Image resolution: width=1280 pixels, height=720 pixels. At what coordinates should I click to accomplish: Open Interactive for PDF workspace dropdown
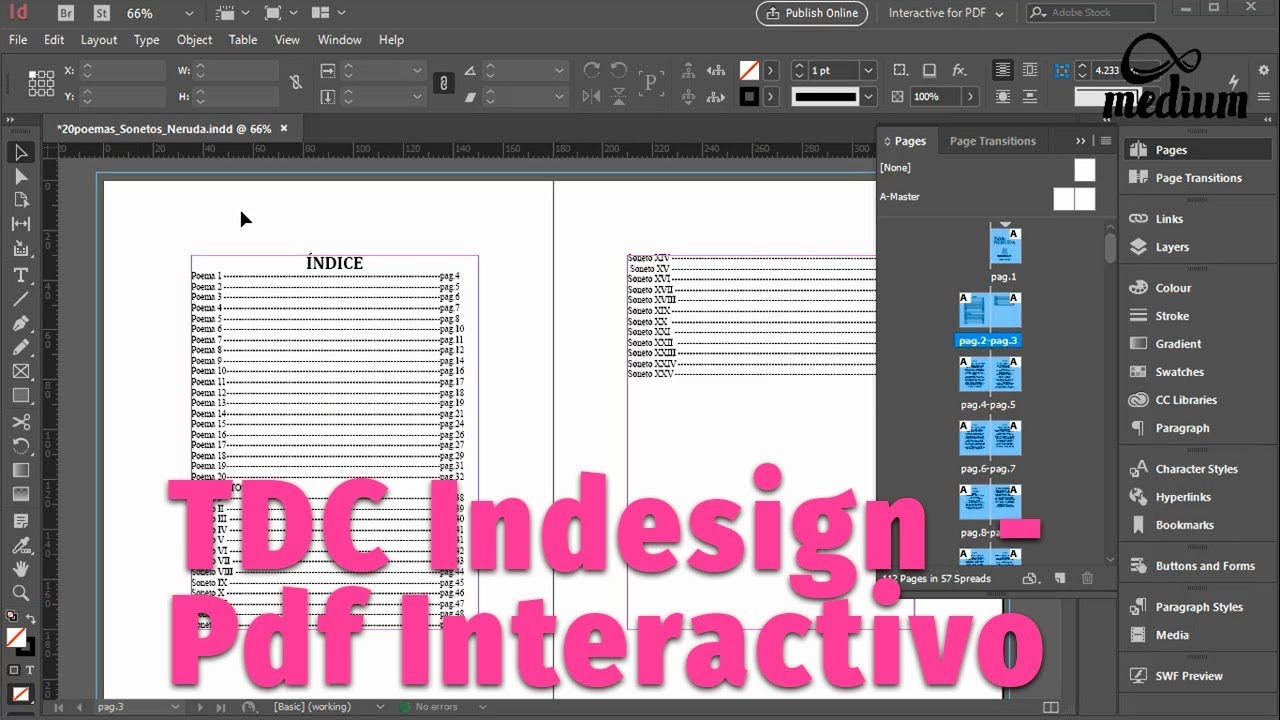coord(946,13)
